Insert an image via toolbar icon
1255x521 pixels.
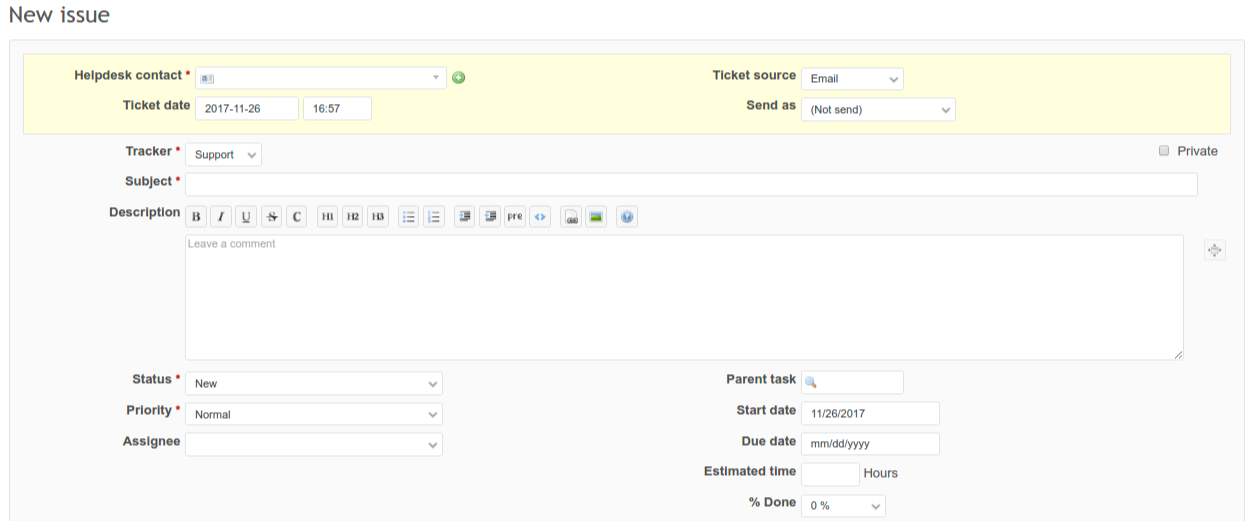click(596, 217)
